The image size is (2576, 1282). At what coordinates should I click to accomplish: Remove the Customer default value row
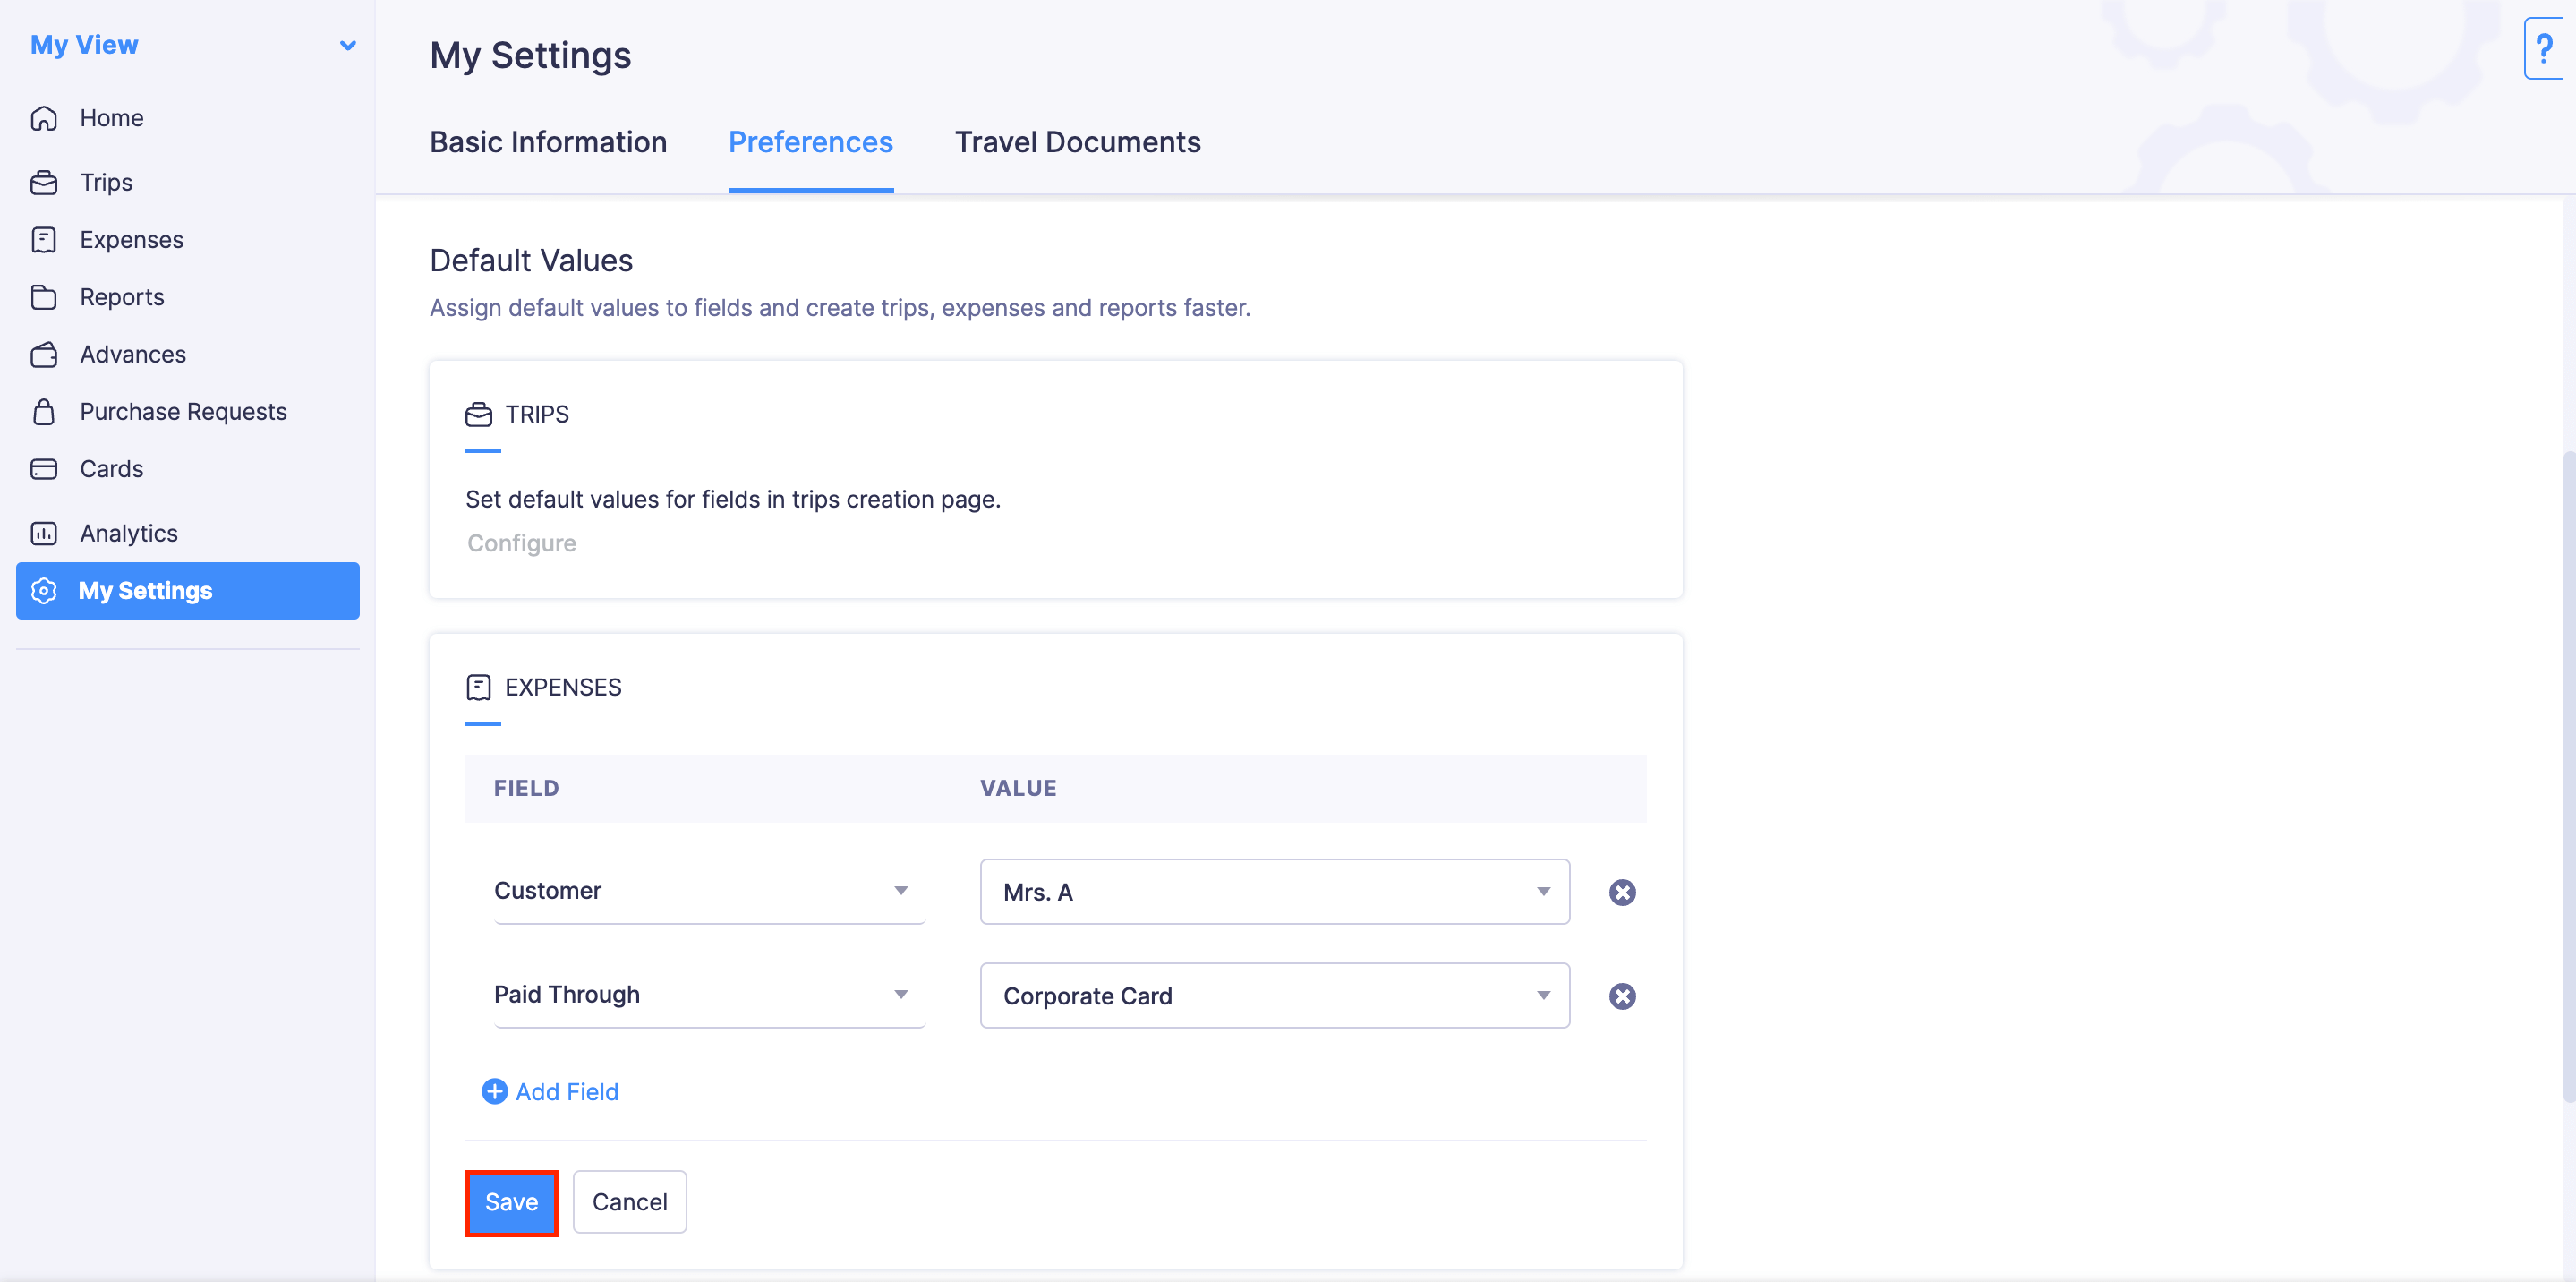click(1622, 892)
